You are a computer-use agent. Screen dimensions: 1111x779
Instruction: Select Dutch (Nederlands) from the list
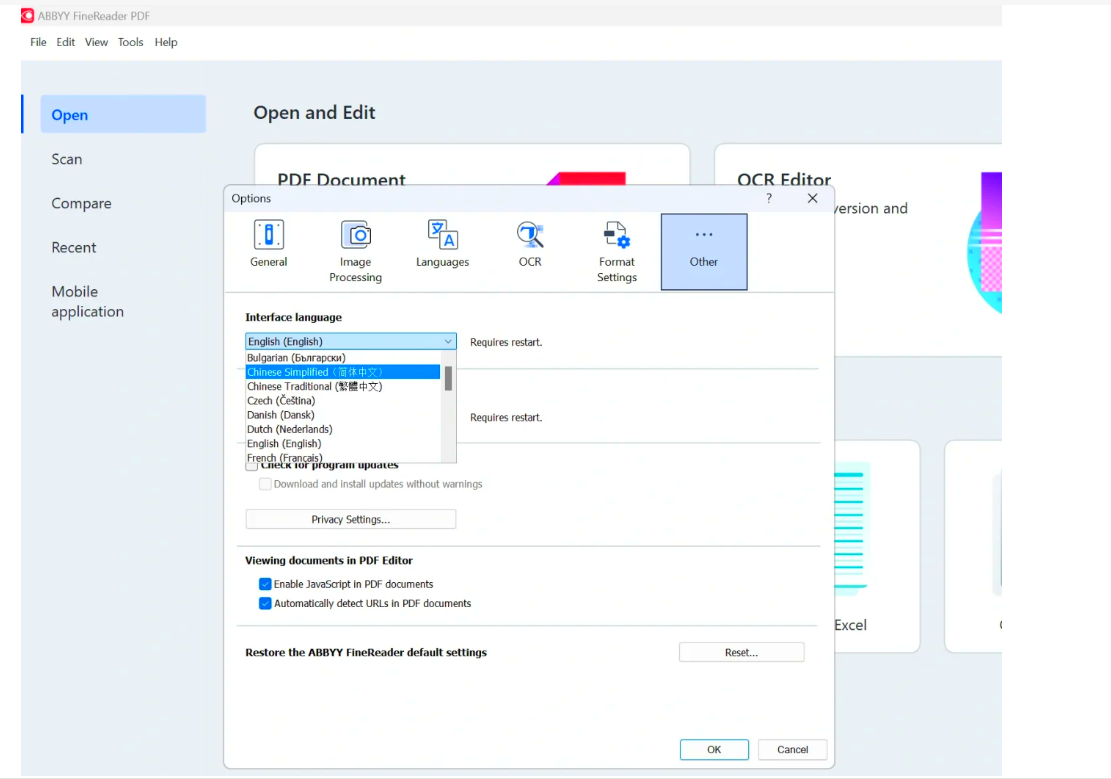(343, 429)
